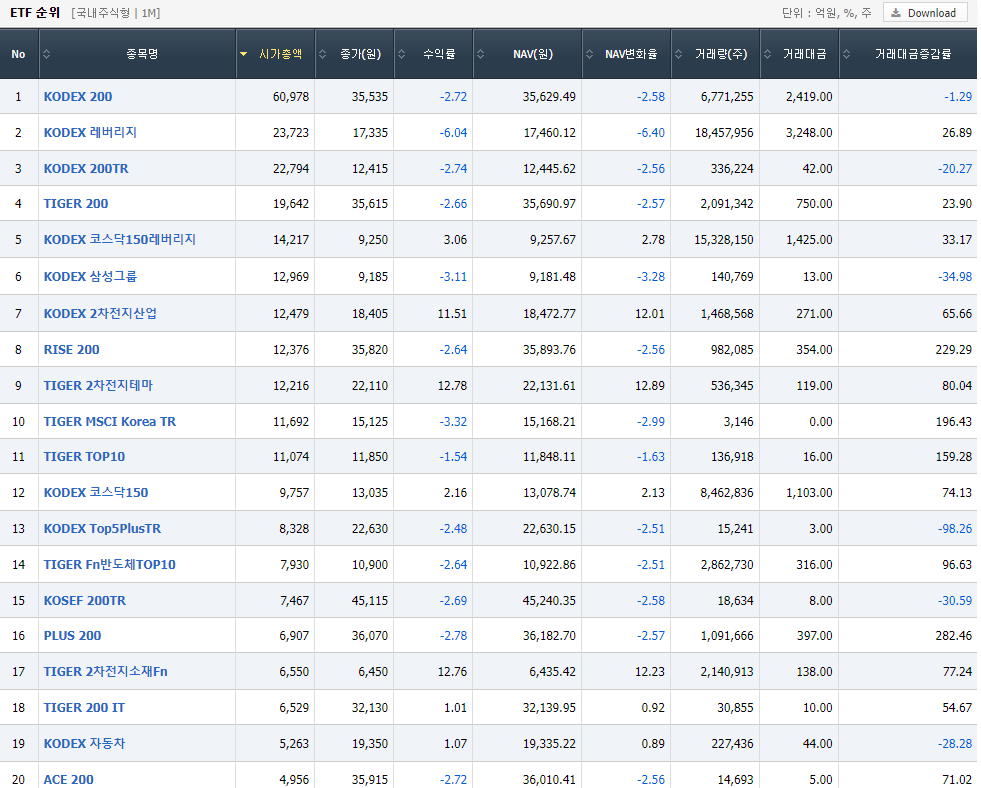Open the KODEX 200TR link
This screenshot has height=788, width=981.
point(86,169)
